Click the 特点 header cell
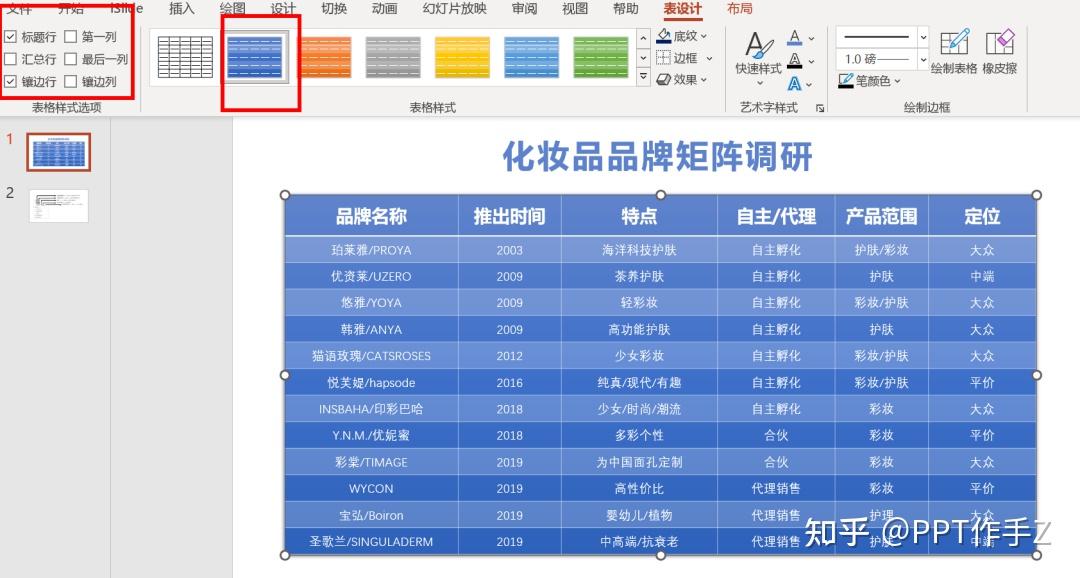 click(639, 216)
